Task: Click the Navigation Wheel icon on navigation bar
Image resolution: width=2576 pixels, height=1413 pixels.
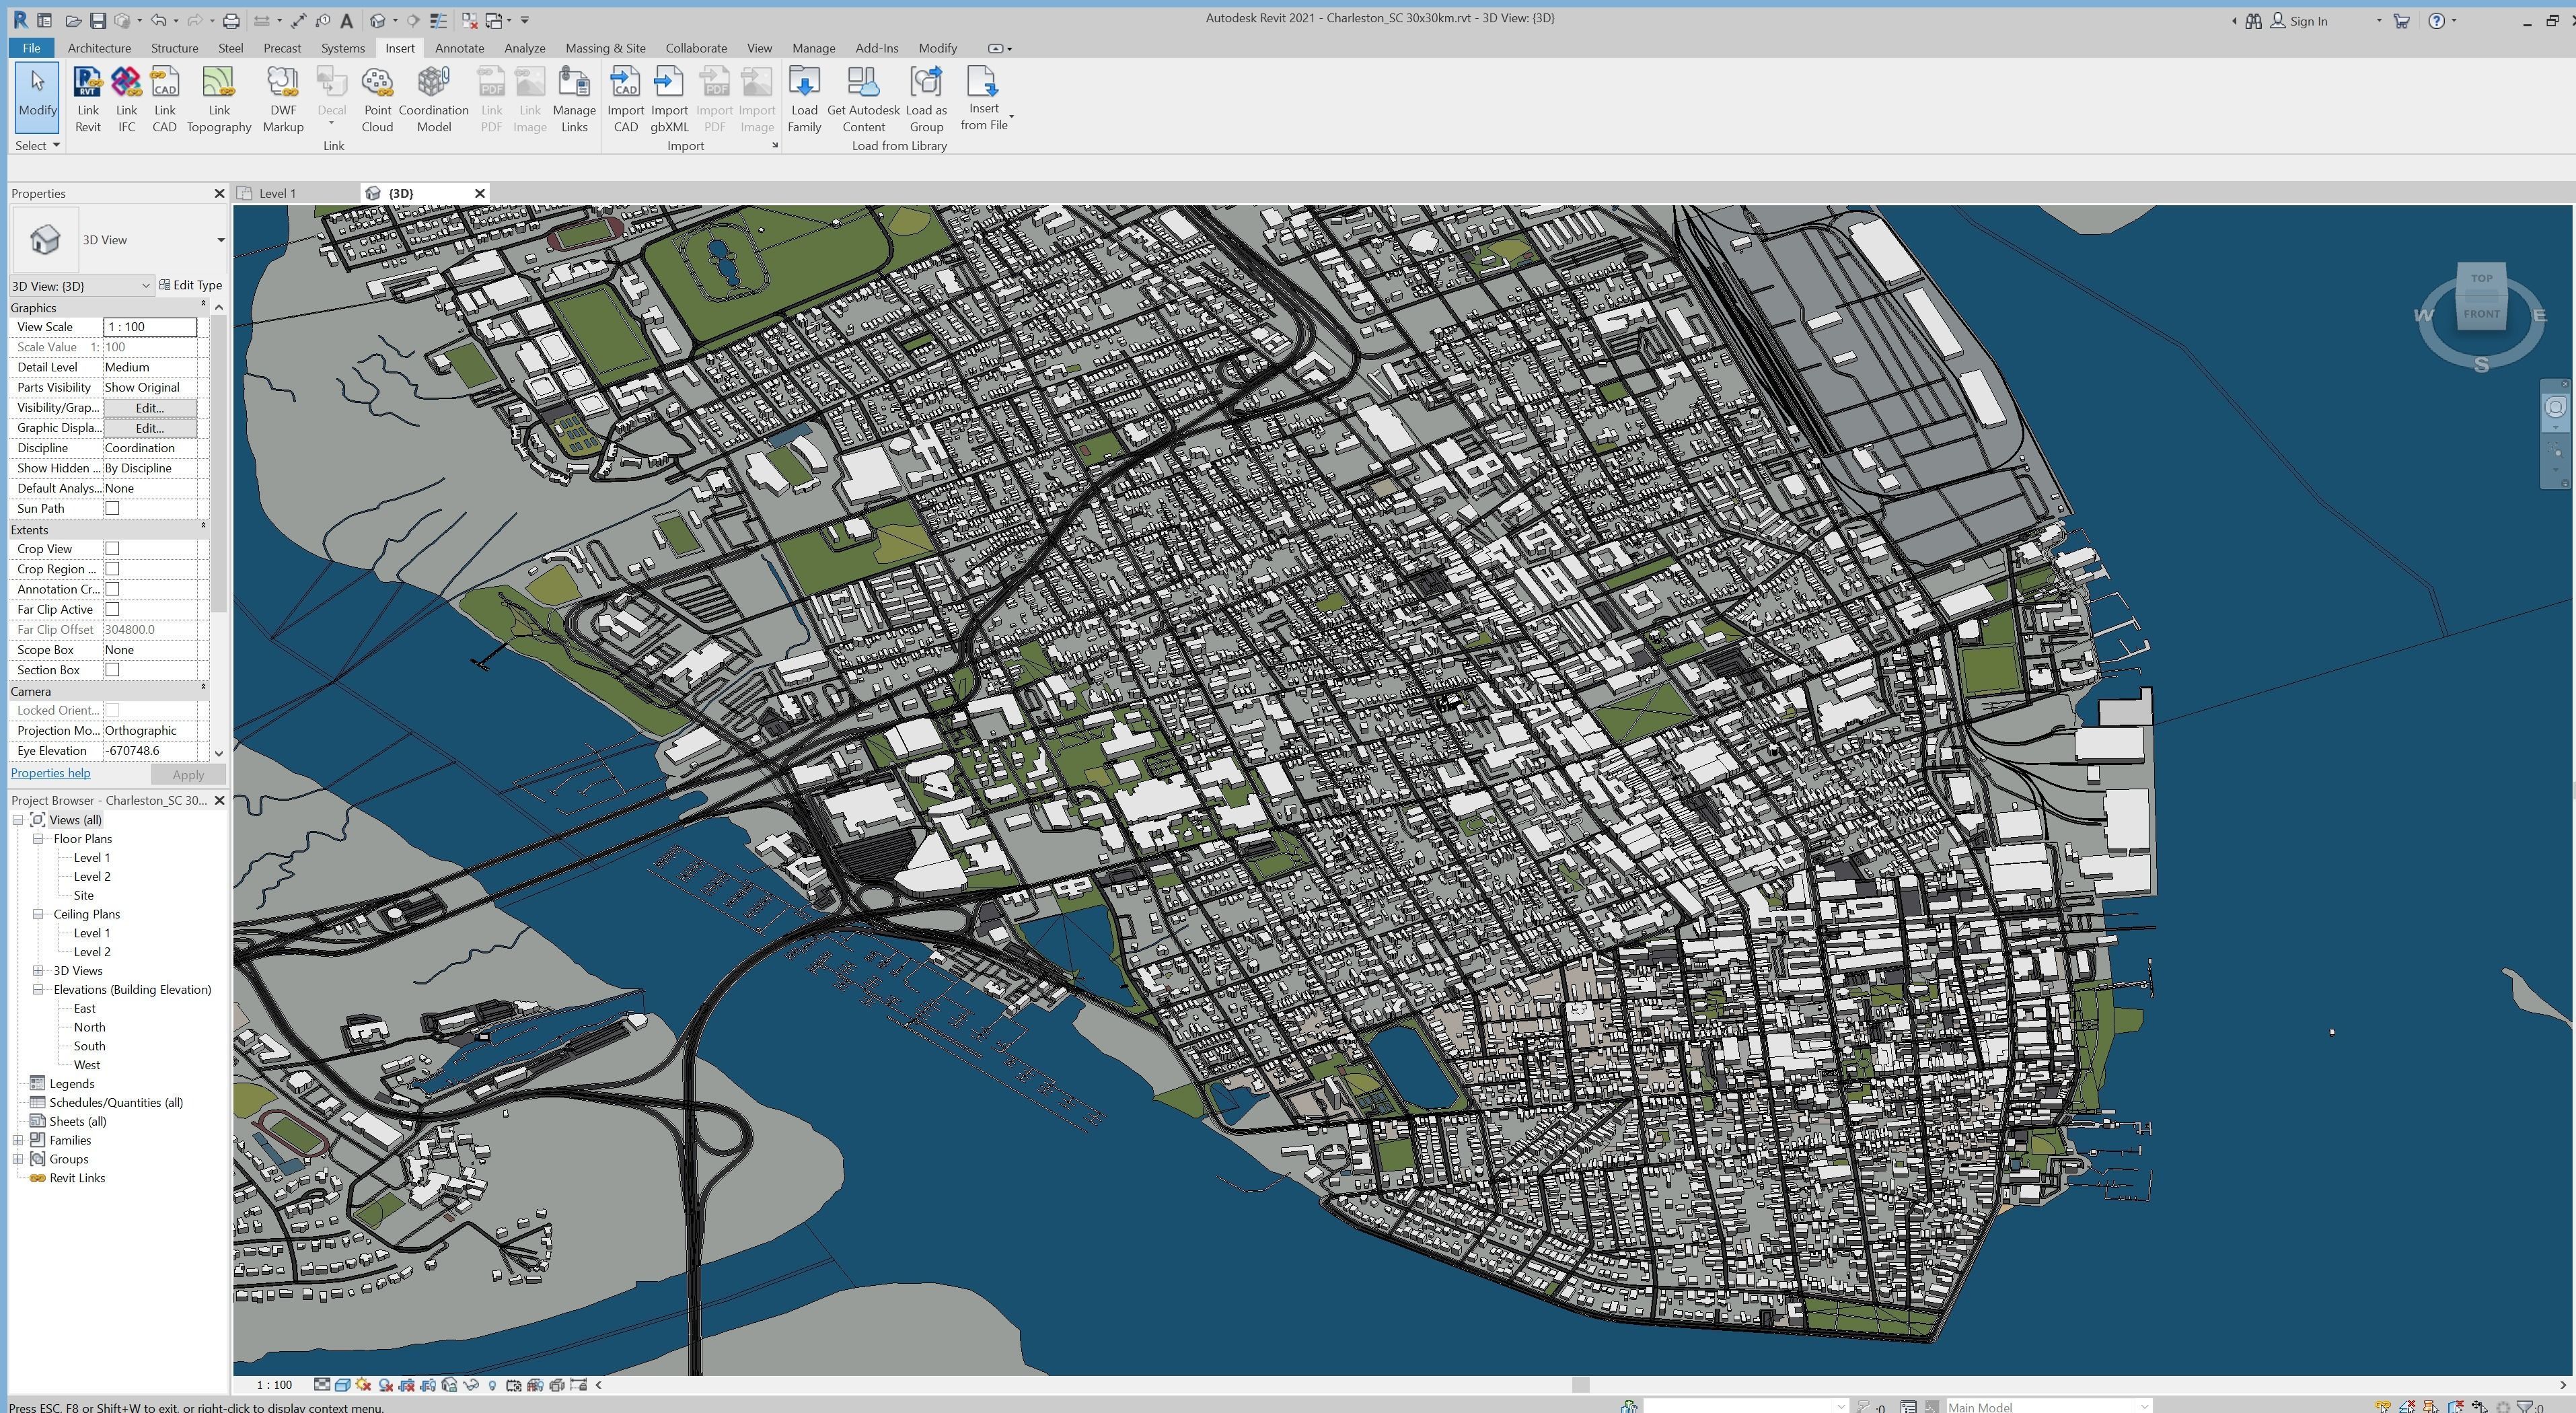Action: [2555, 407]
